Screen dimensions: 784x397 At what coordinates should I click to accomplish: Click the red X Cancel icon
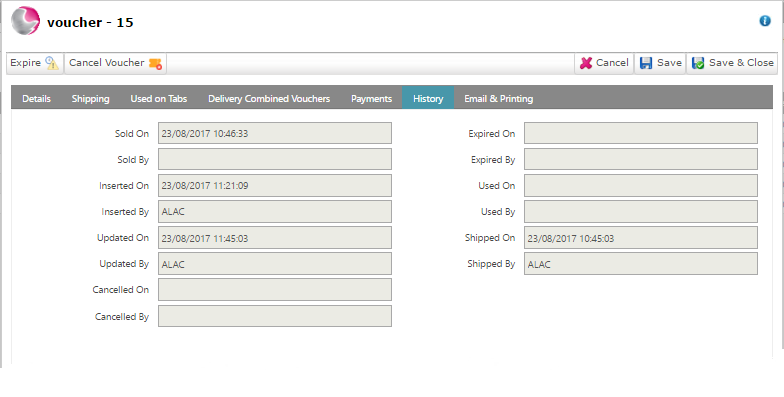(586, 63)
